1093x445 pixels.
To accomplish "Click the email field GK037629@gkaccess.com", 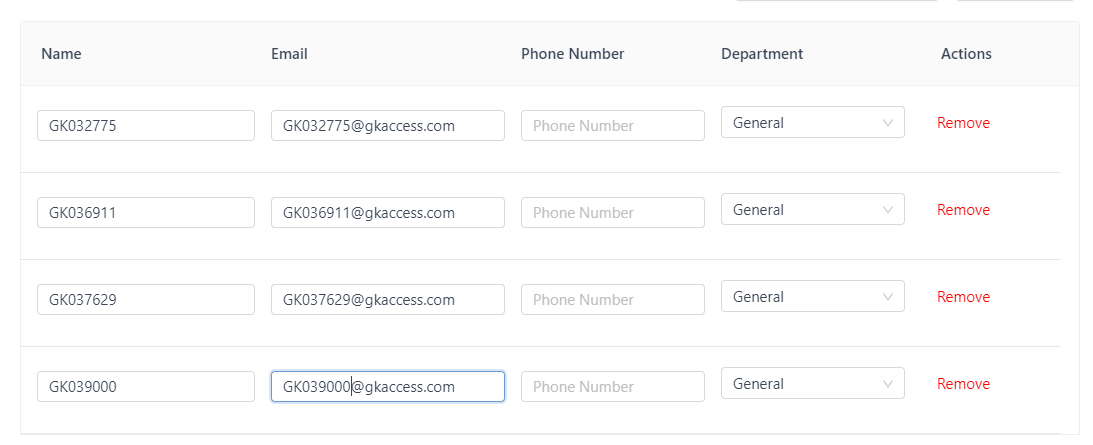I will click(387, 300).
